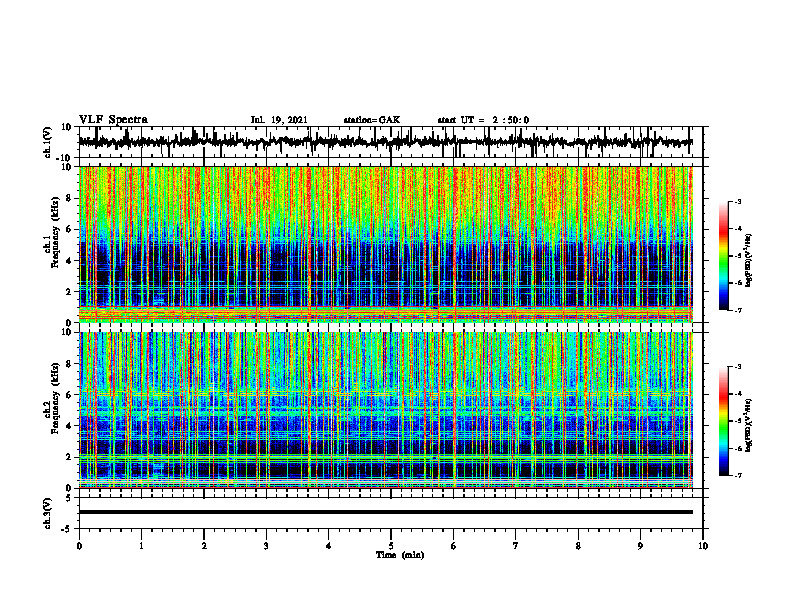Screen dimensions: 792x612
Task: Click the '10' kHz tick on ch.2 spectrogram
Action: (x=67, y=332)
